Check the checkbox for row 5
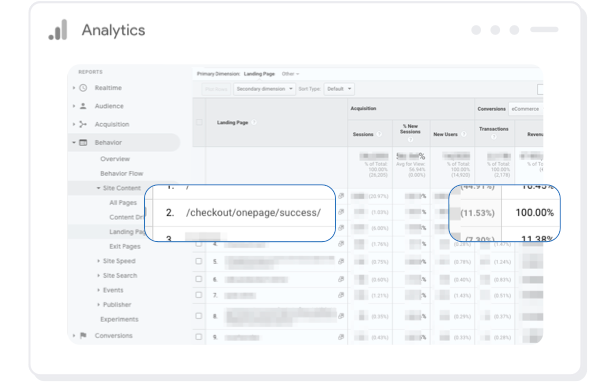600x382 pixels. (199, 261)
